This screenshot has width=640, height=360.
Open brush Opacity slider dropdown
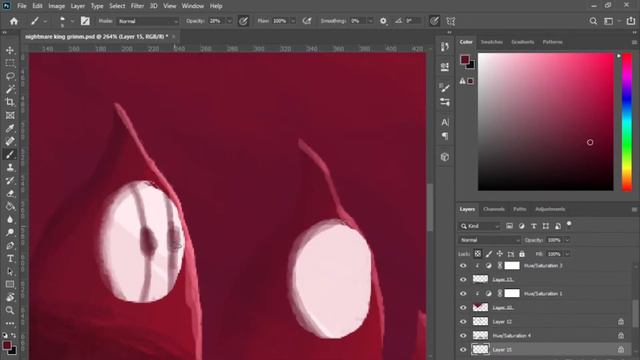(x=229, y=21)
